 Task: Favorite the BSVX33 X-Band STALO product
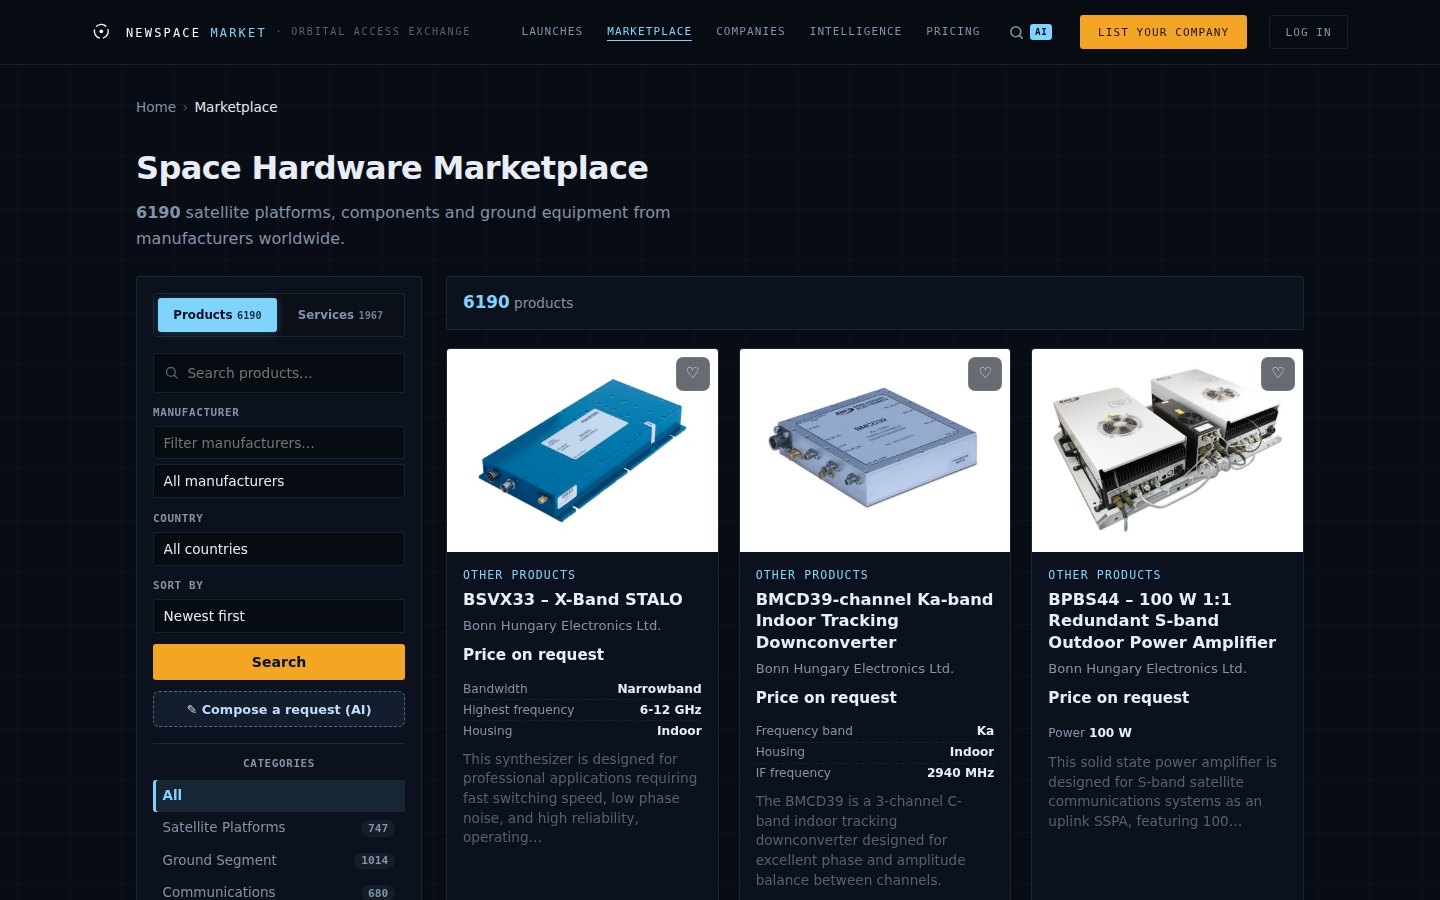tap(693, 374)
